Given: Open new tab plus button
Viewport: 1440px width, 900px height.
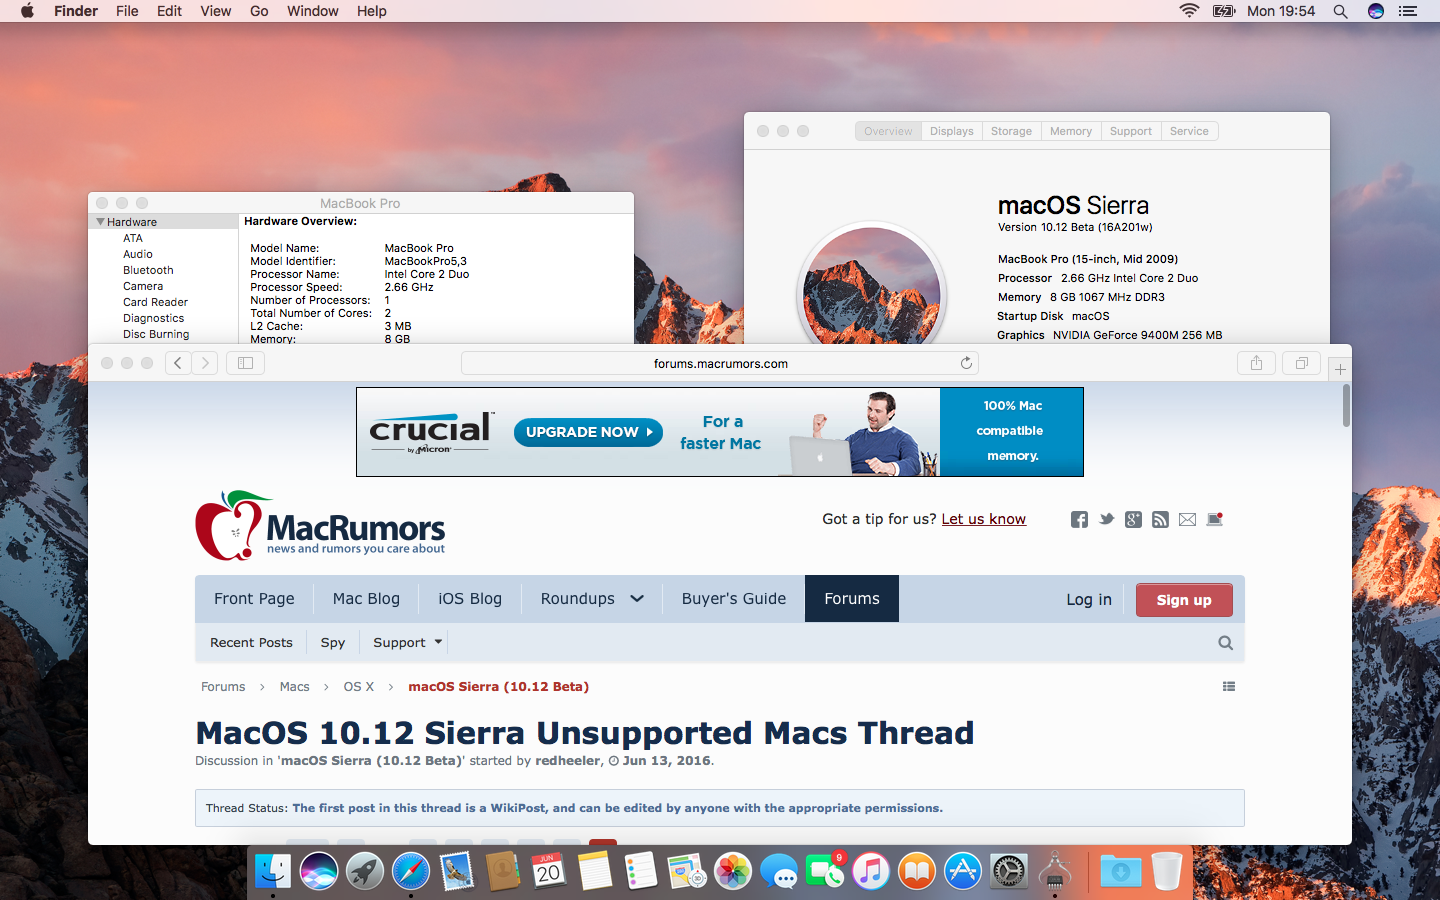Looking at the screenshot, I should tap(1340, 369).
